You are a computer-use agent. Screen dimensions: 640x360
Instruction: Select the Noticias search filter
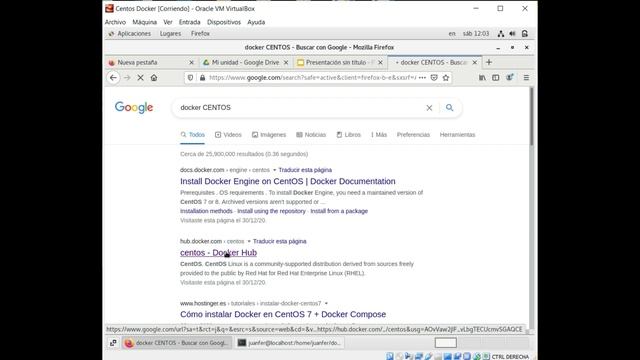point(311,135)
